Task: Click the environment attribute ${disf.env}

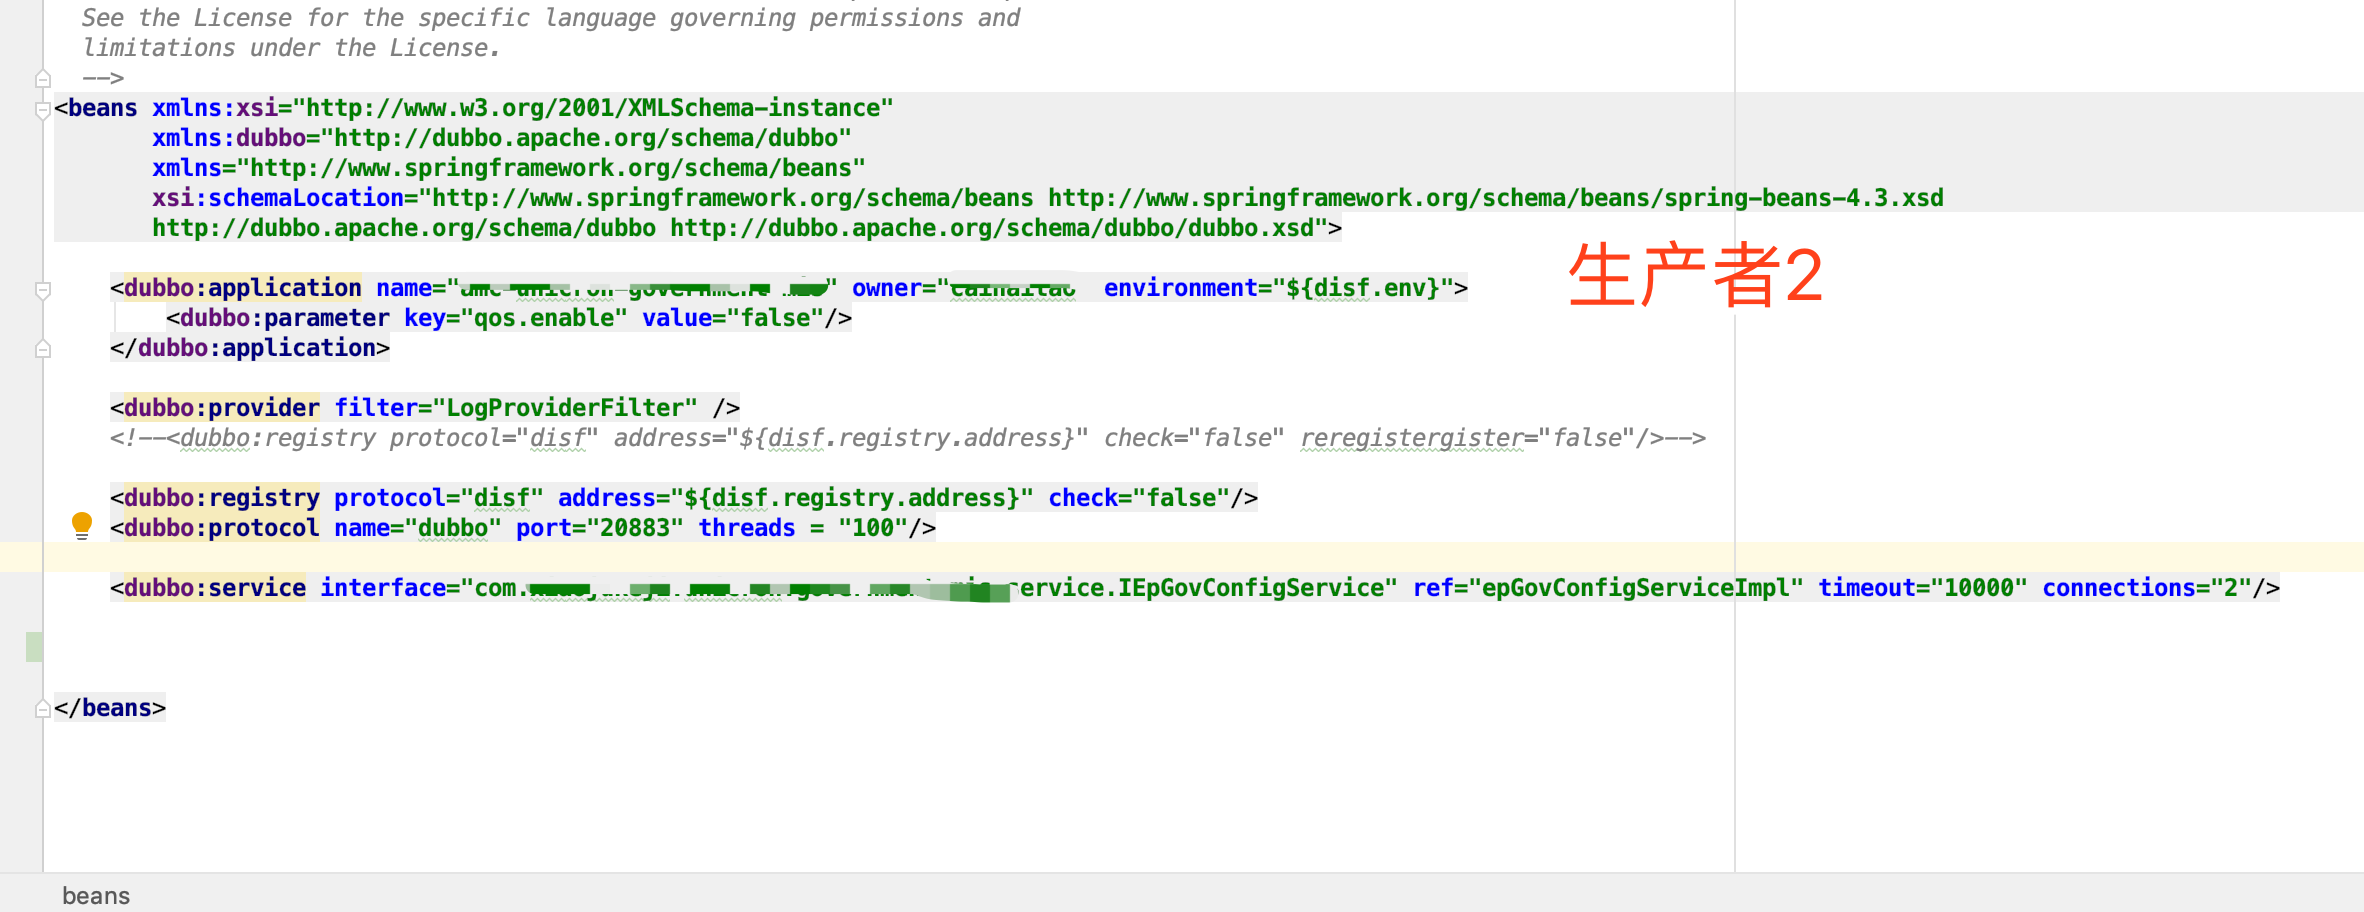Action: coord(1362,288)
